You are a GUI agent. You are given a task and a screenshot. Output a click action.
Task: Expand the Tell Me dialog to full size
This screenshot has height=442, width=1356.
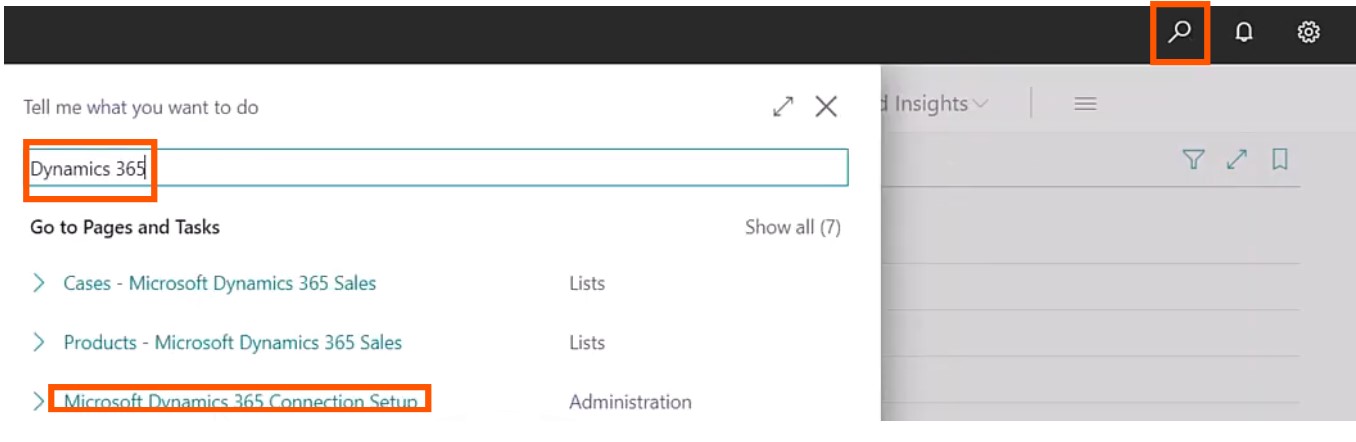[783, 107]
